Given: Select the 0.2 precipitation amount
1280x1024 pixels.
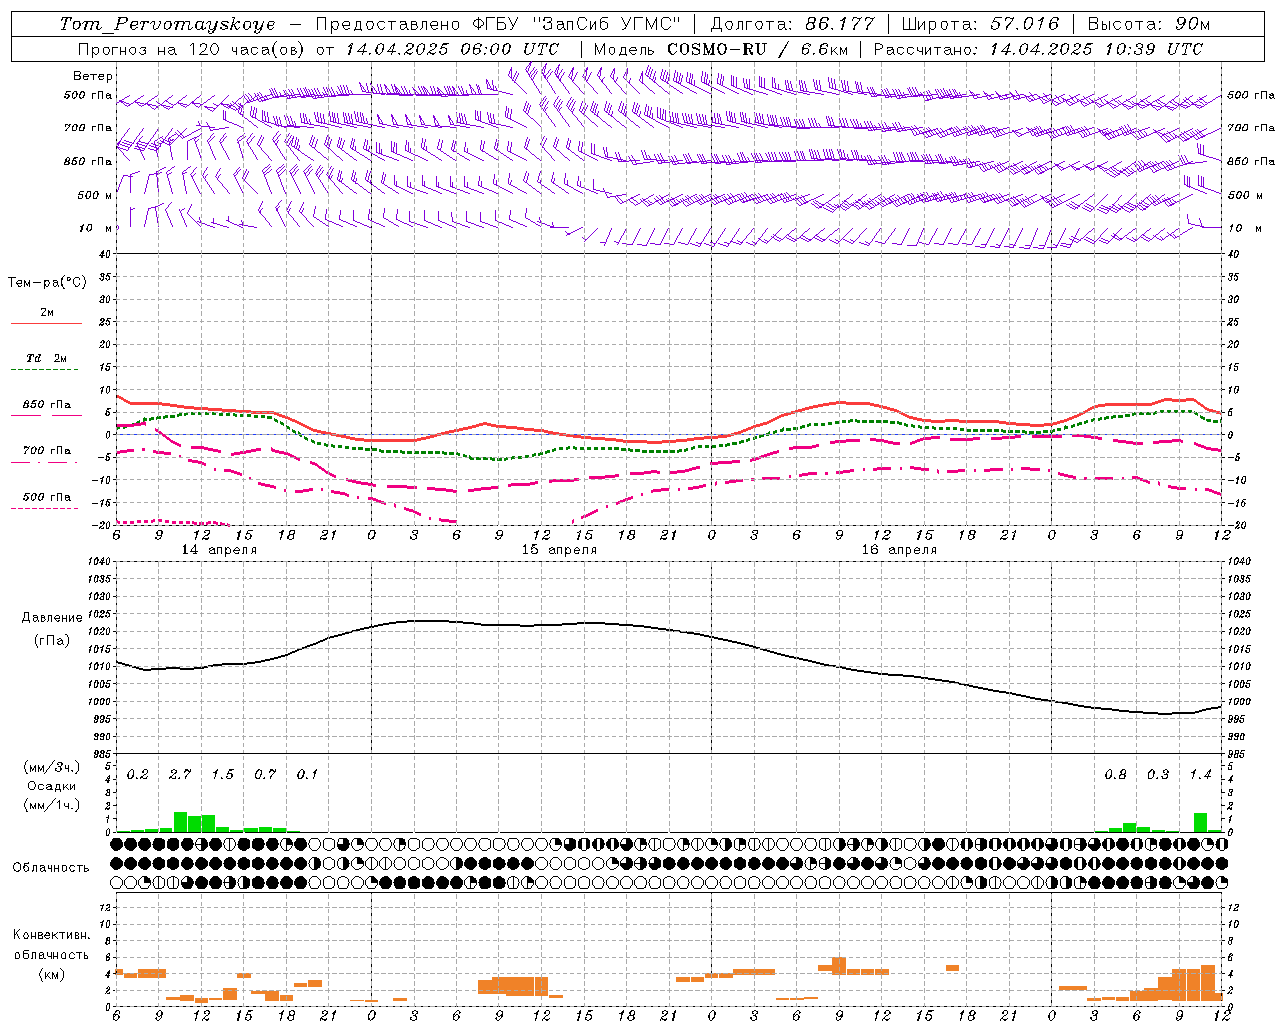Looking at the screenshot, I should [138, 775].
